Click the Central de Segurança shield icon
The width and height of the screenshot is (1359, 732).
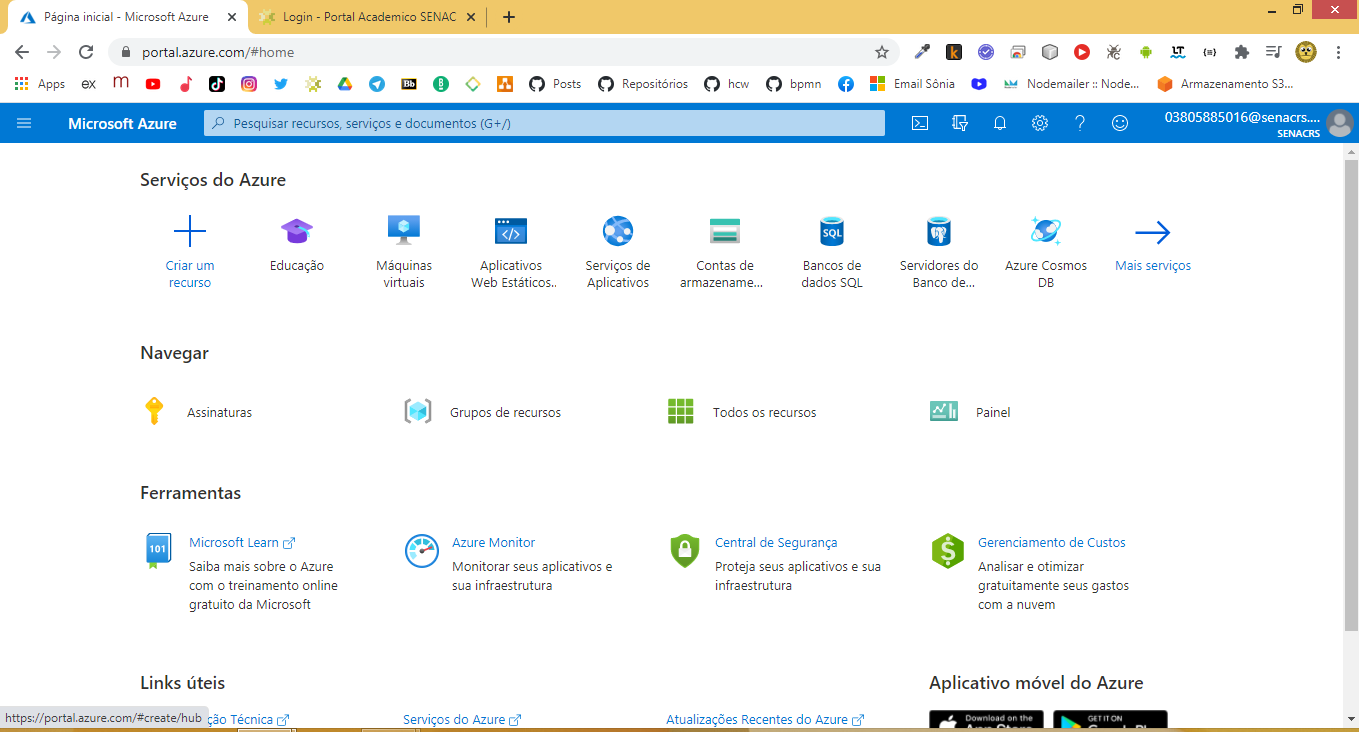[x=684, y=551]
